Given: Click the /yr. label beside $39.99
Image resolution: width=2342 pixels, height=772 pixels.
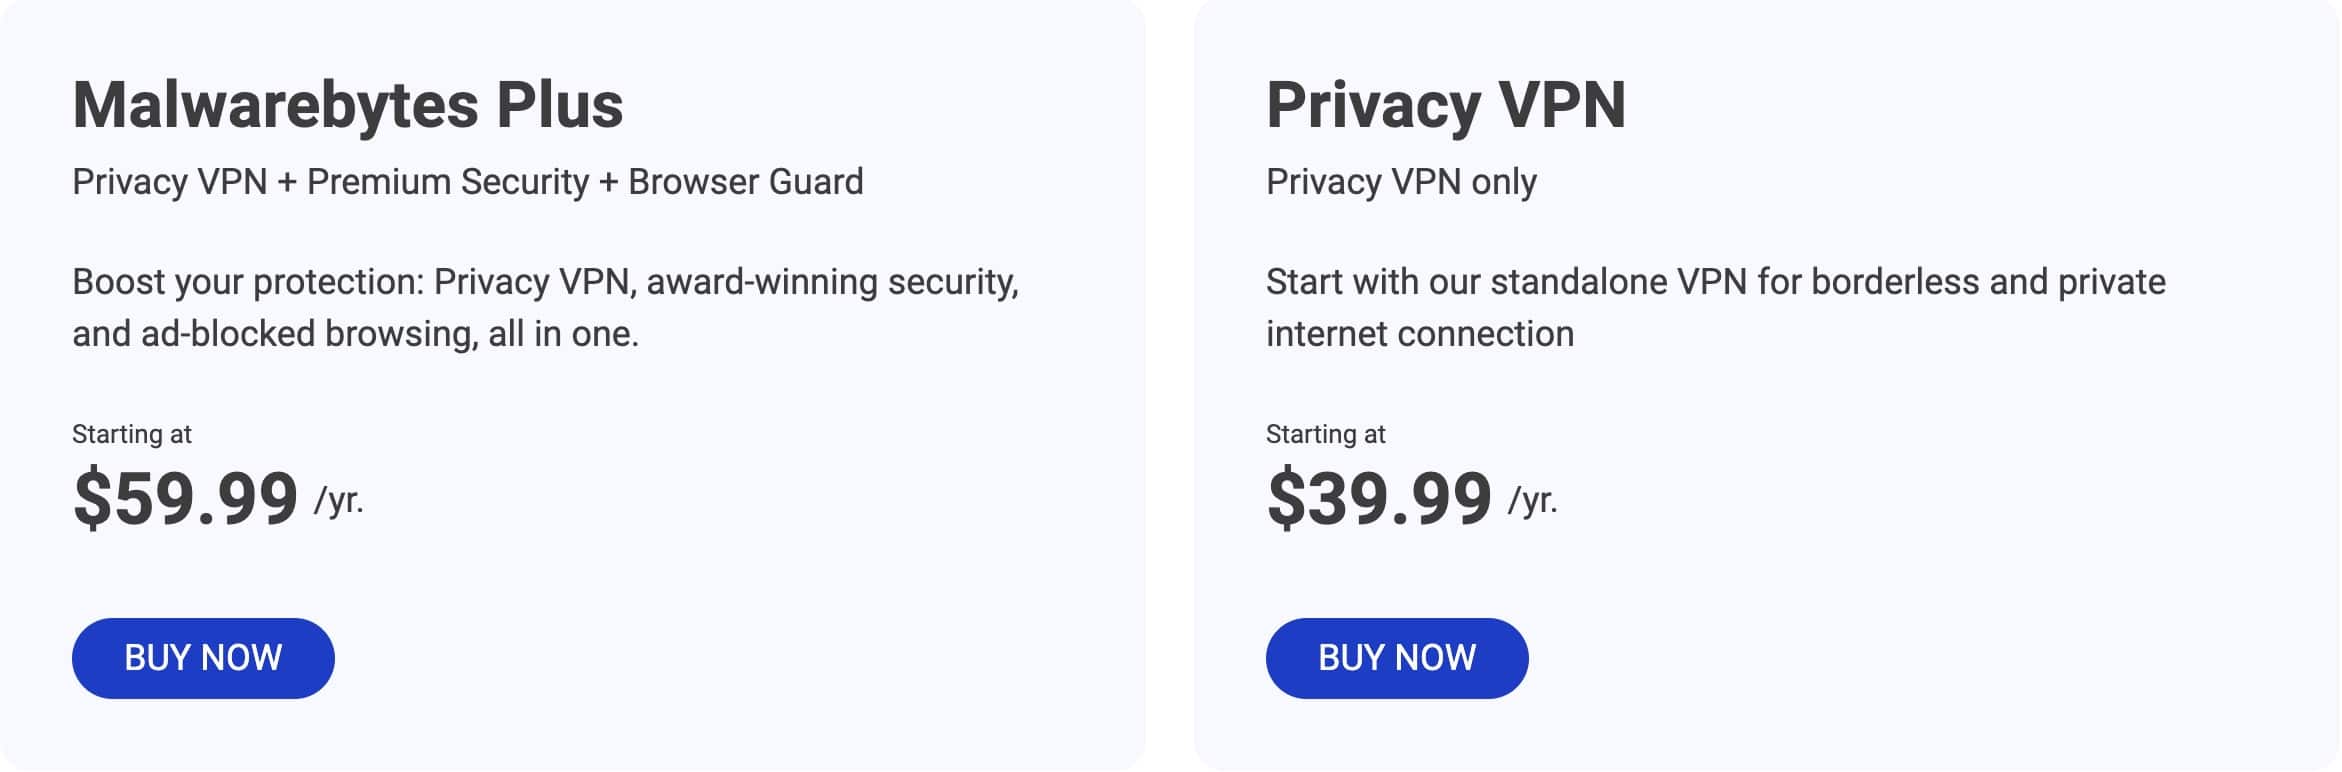Looking at the screenshot, I should [1533, 500].
